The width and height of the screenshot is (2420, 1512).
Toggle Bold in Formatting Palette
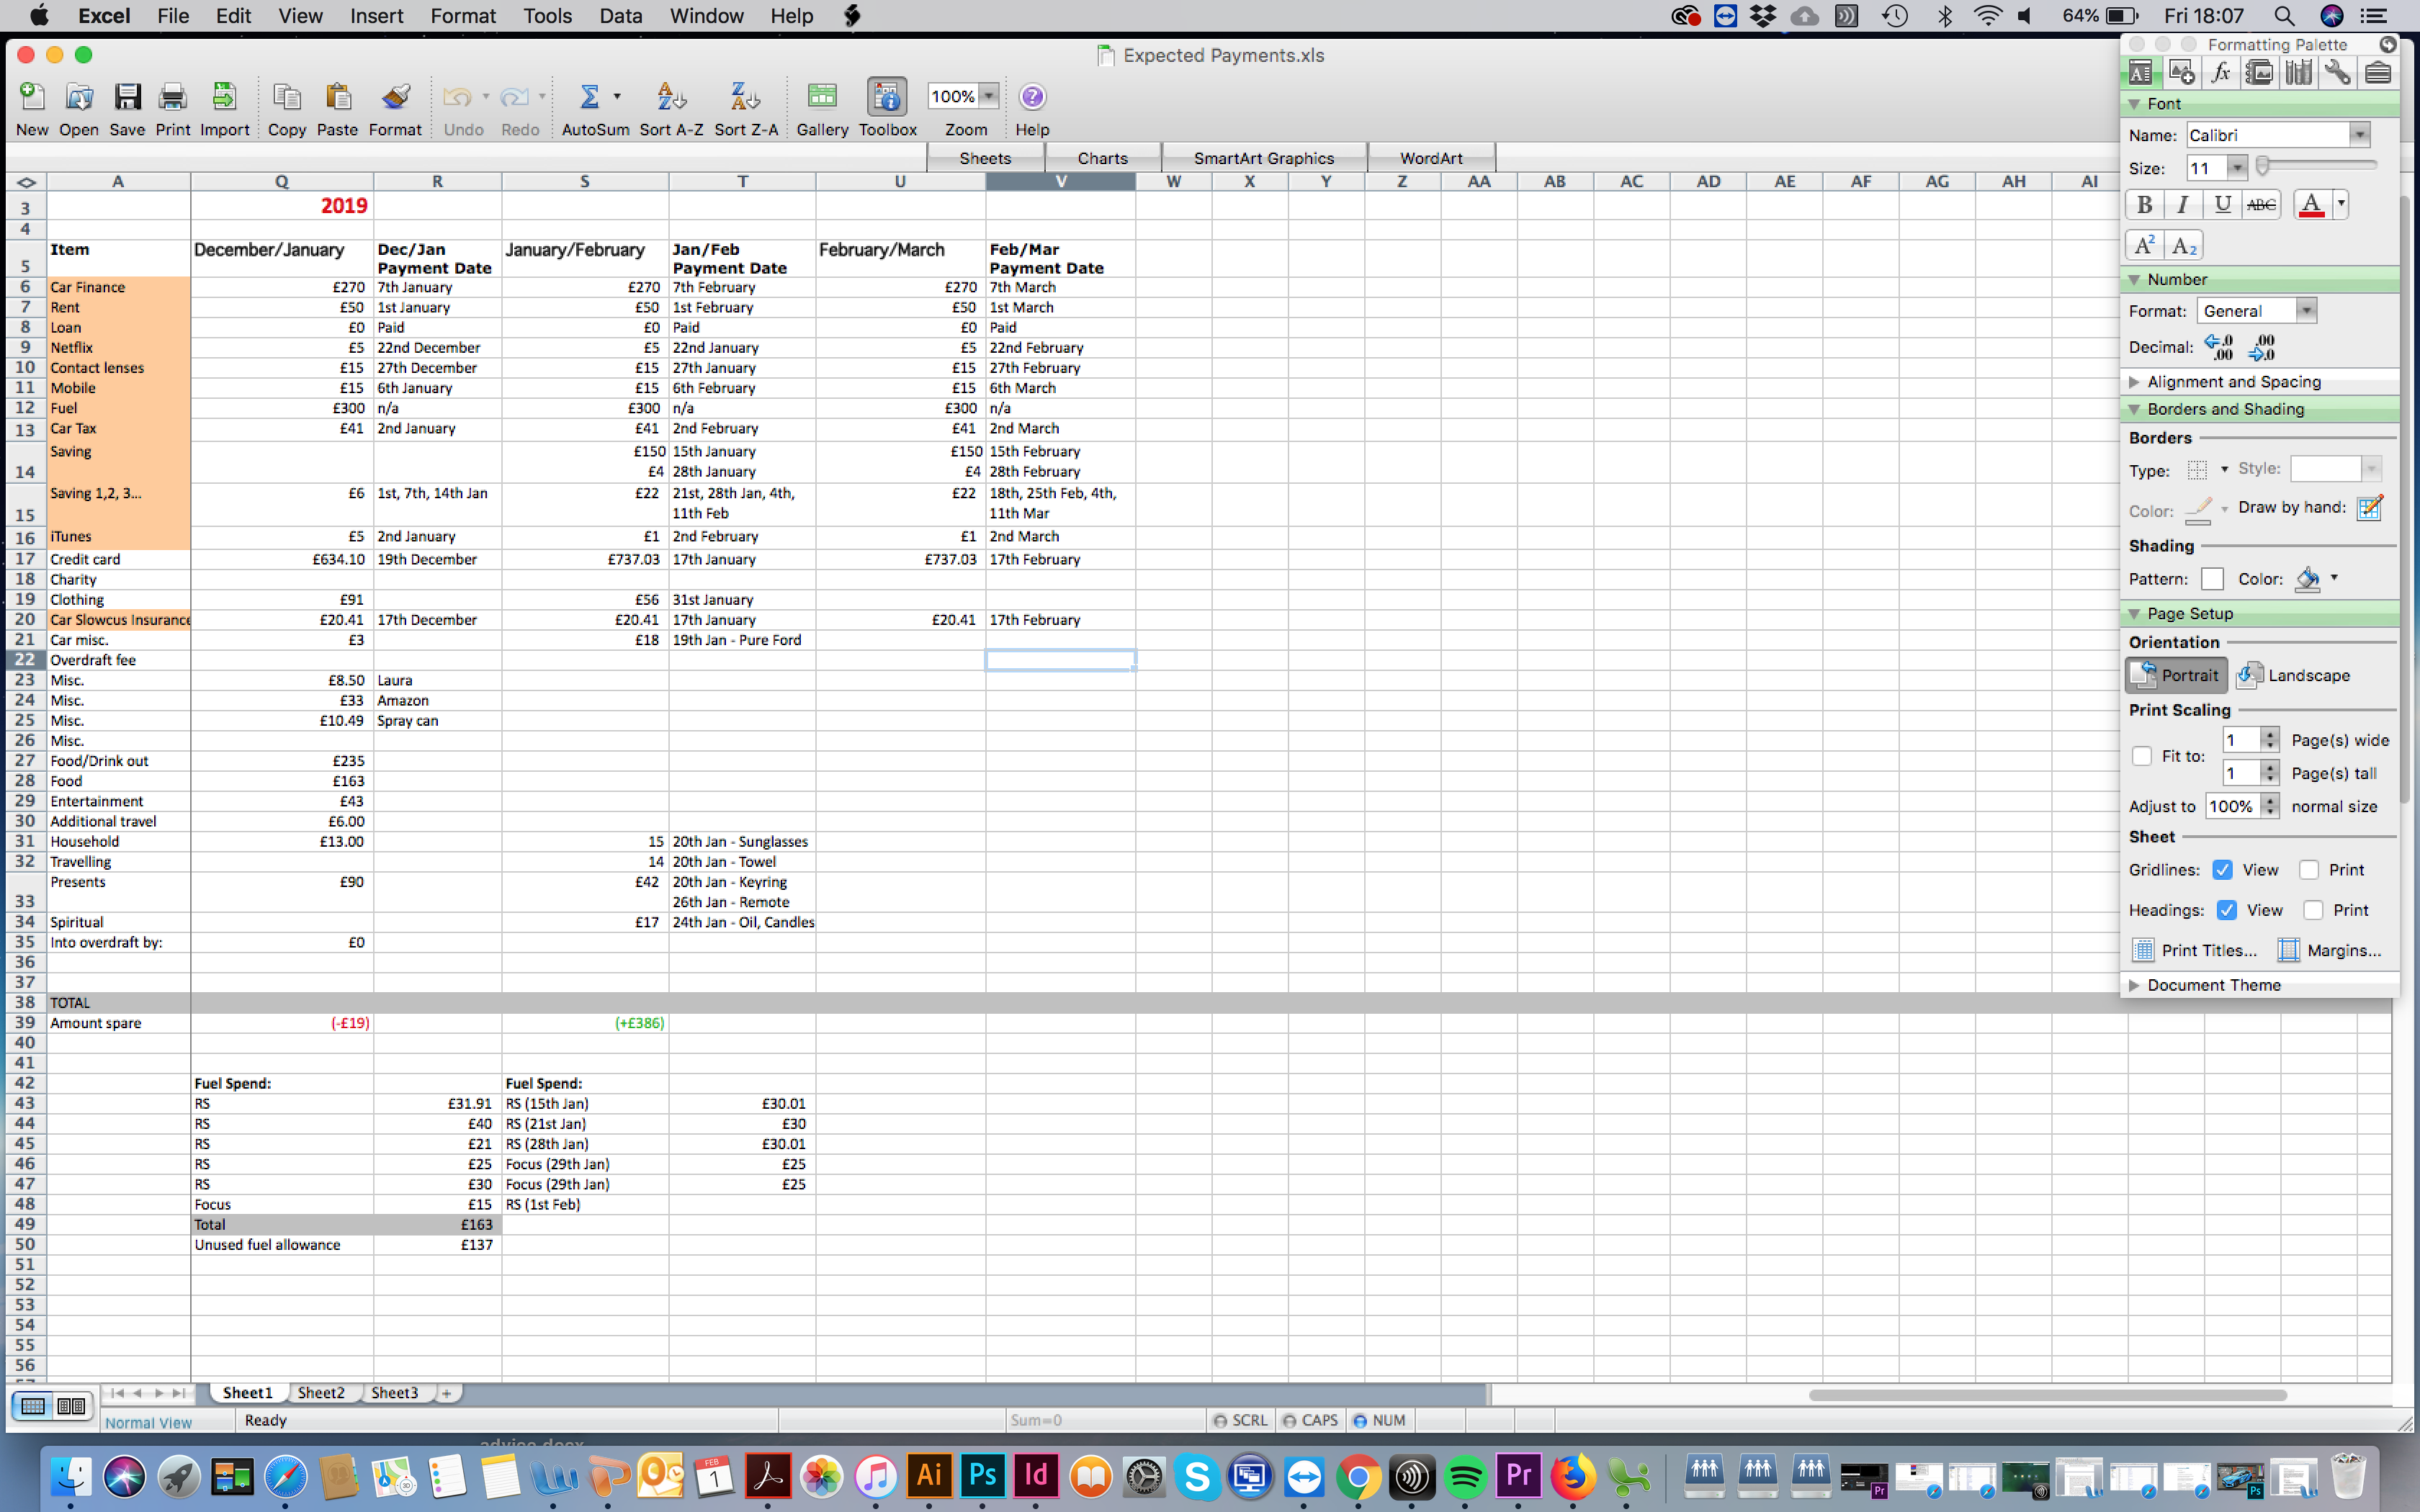point(2144,205)
